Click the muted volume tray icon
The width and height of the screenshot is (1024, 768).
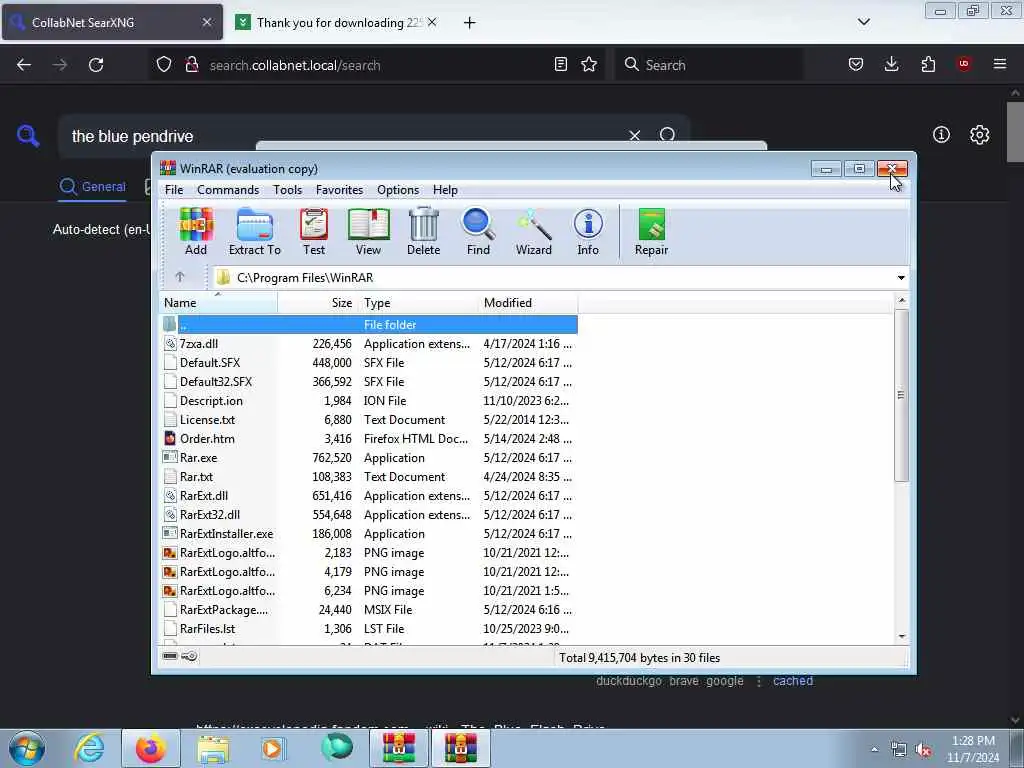[923, 750]
